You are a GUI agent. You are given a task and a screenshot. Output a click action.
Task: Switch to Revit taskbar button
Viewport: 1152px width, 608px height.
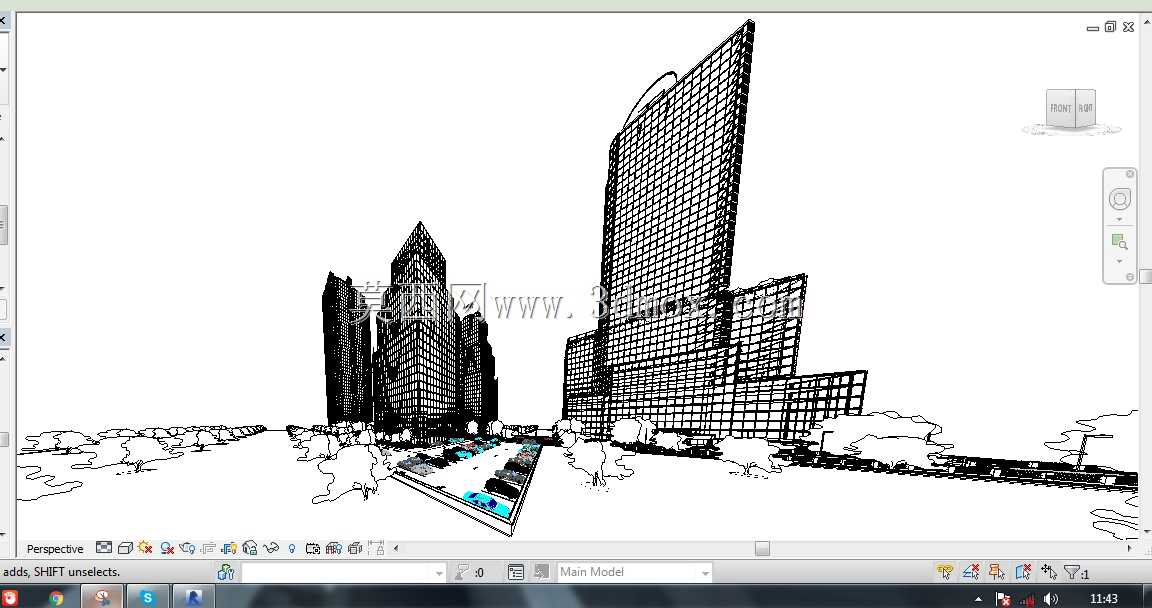point(193,598)
